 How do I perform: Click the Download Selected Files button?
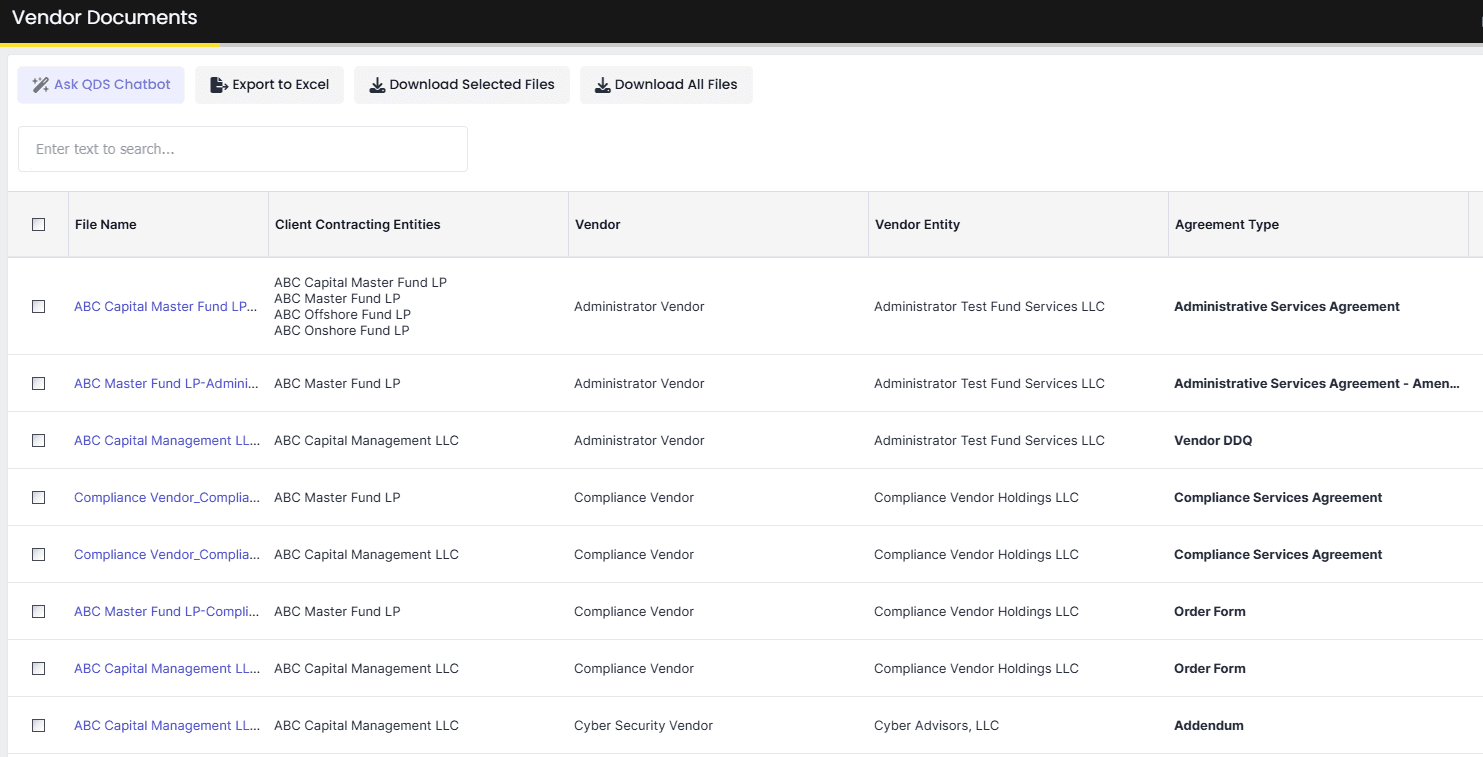coord(462,85)
